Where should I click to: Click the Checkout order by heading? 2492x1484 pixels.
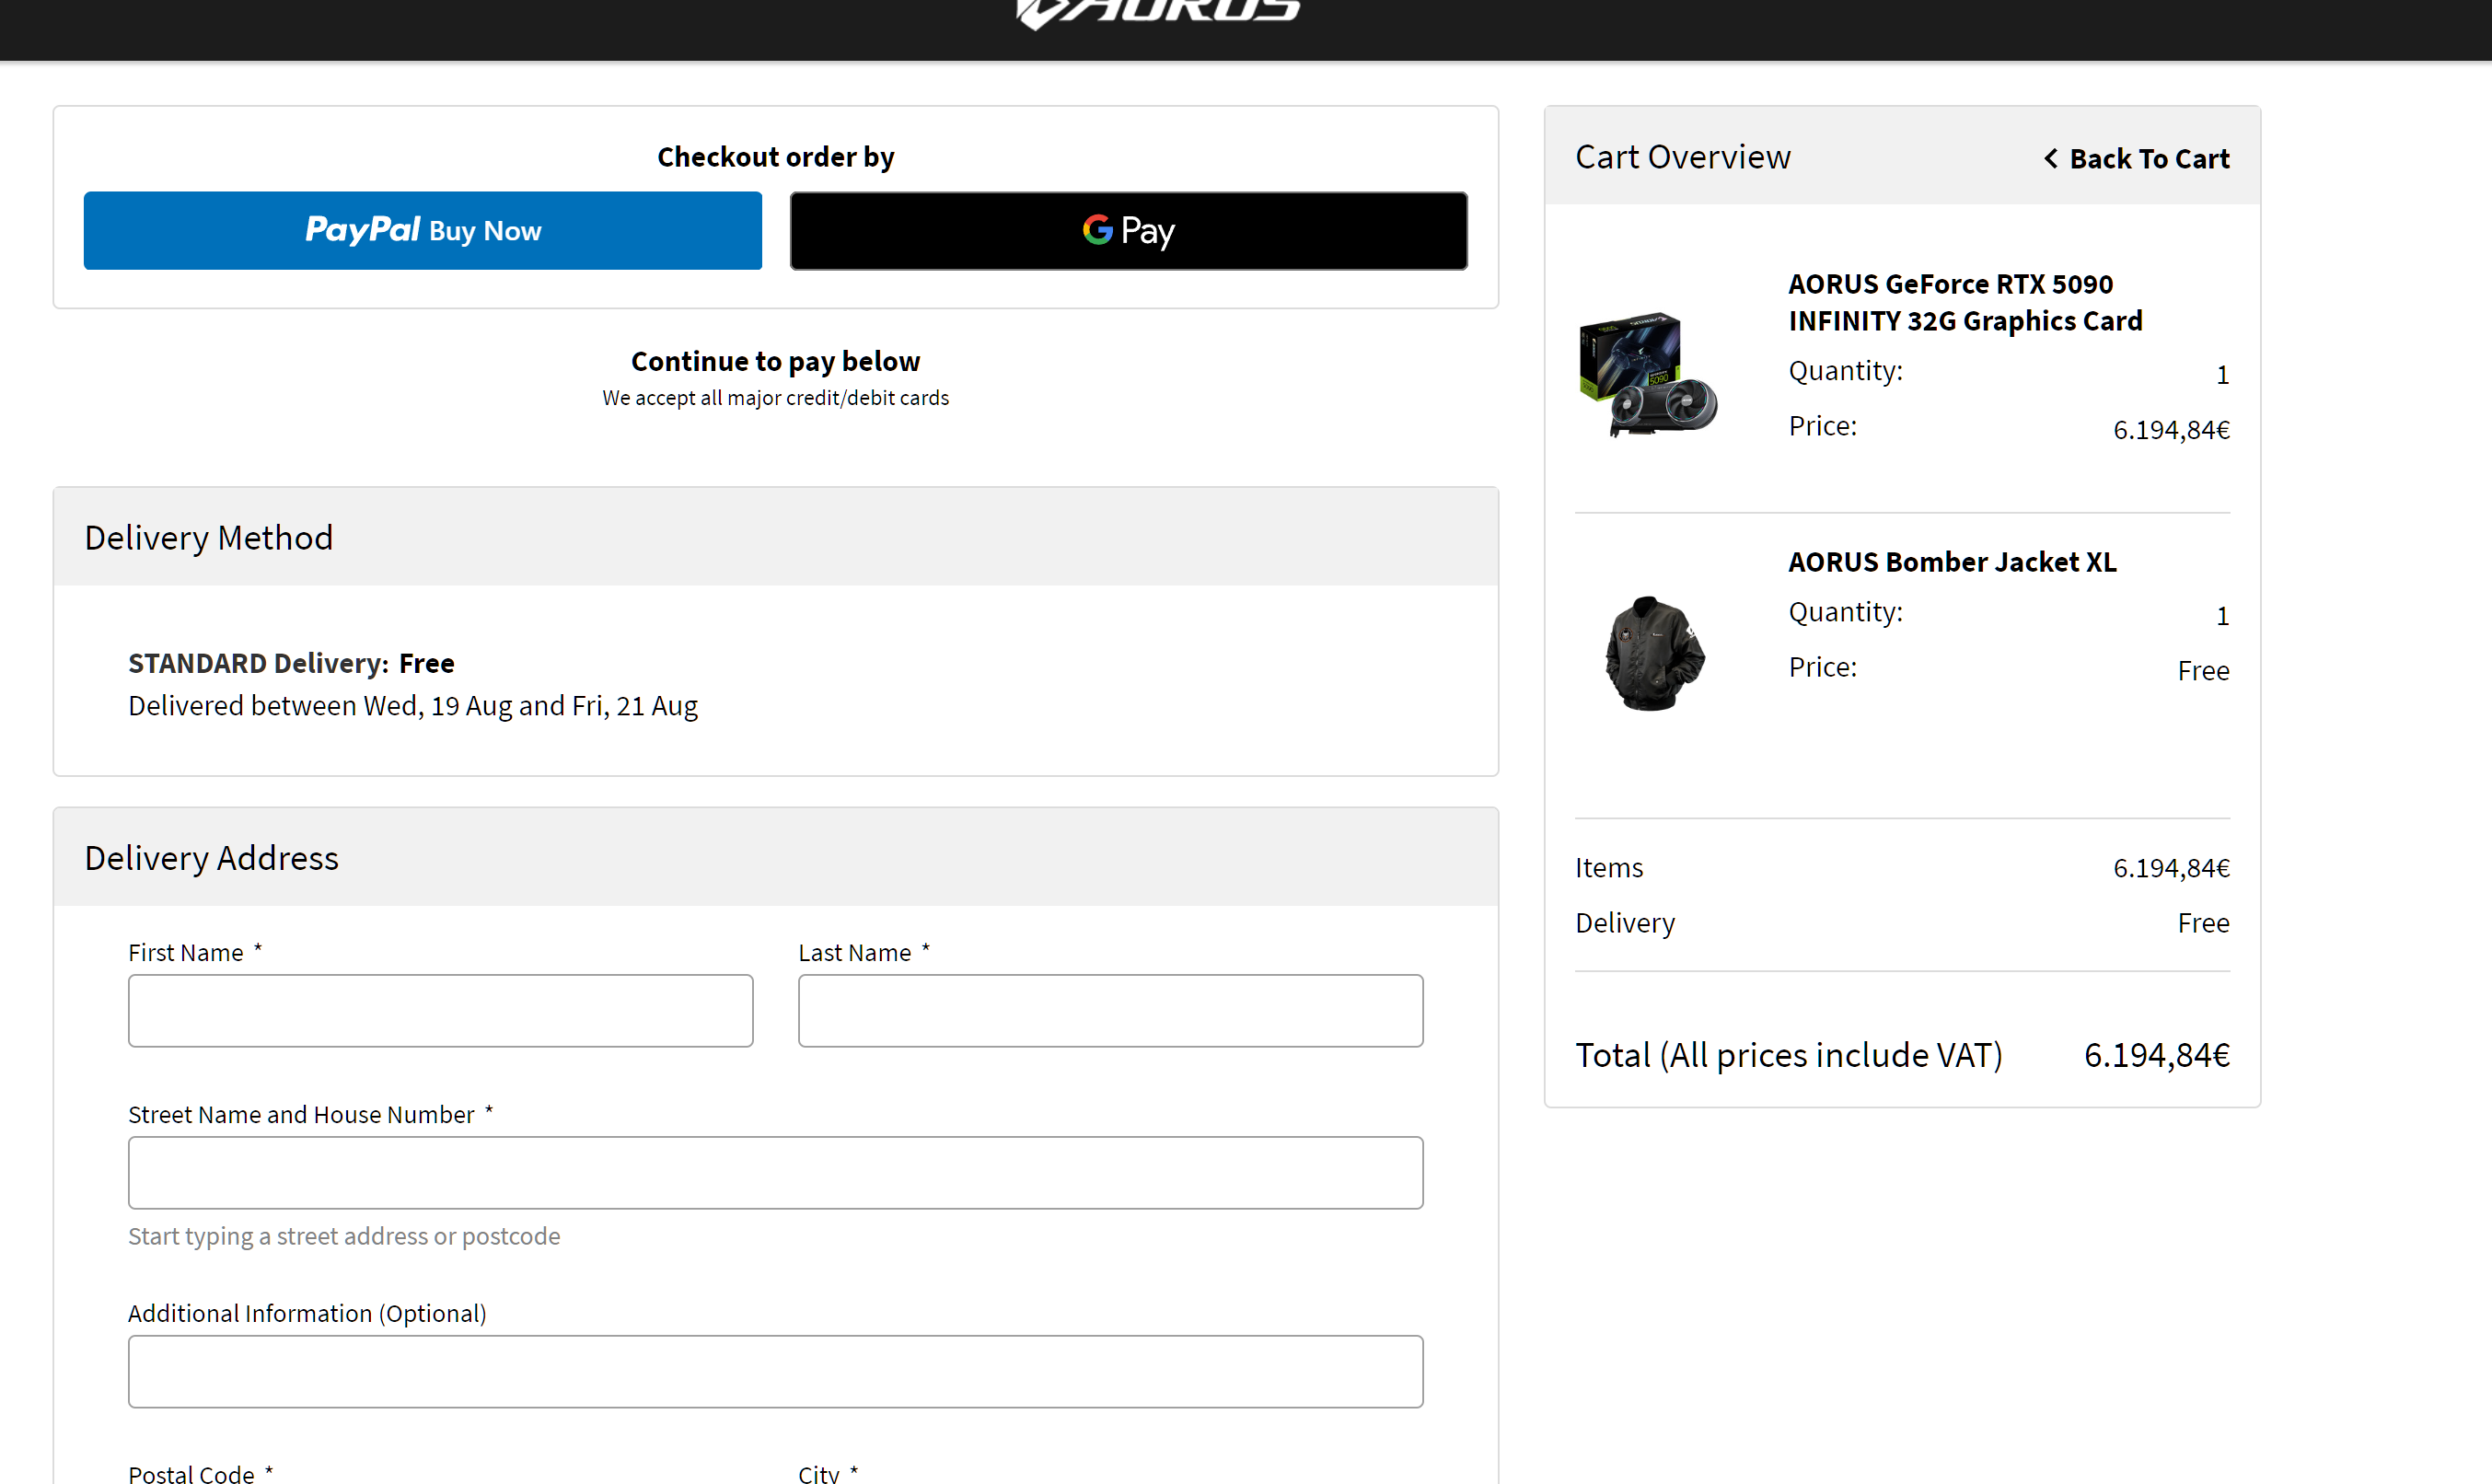tap(776, 157)
